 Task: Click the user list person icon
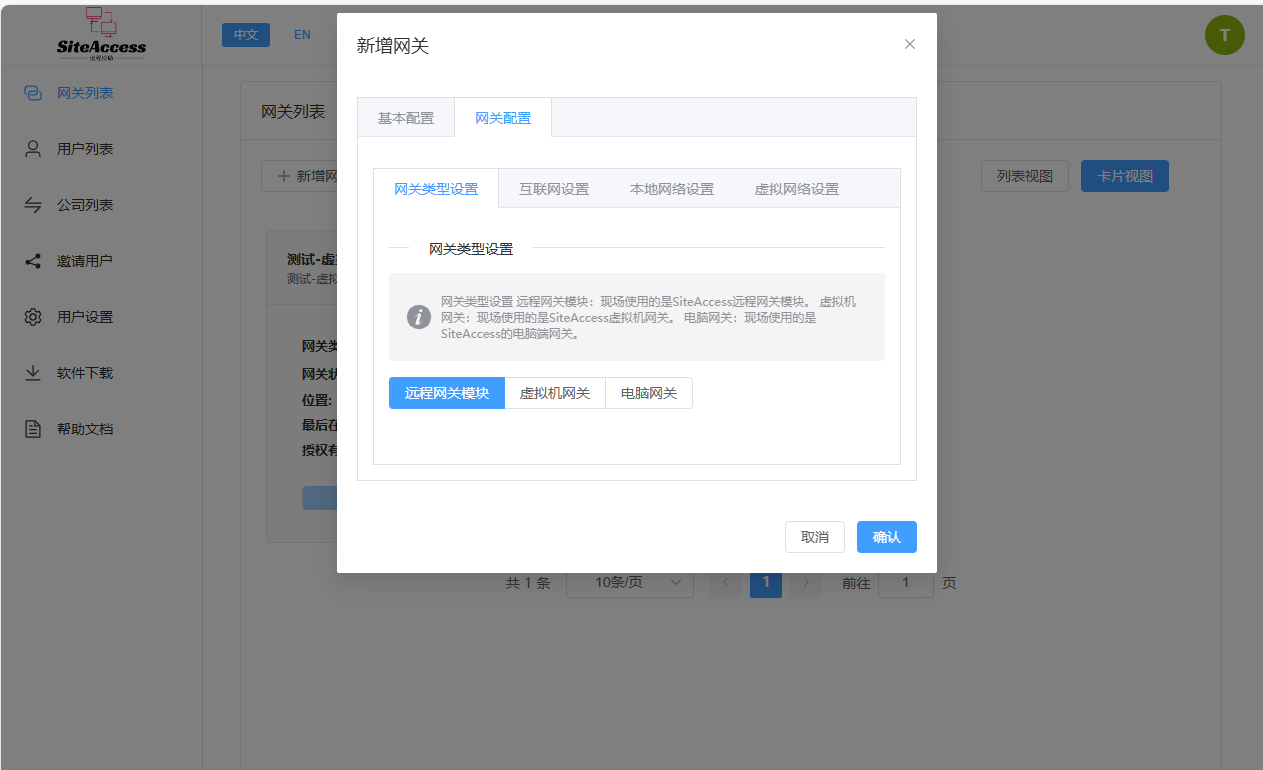click(33, 149)
